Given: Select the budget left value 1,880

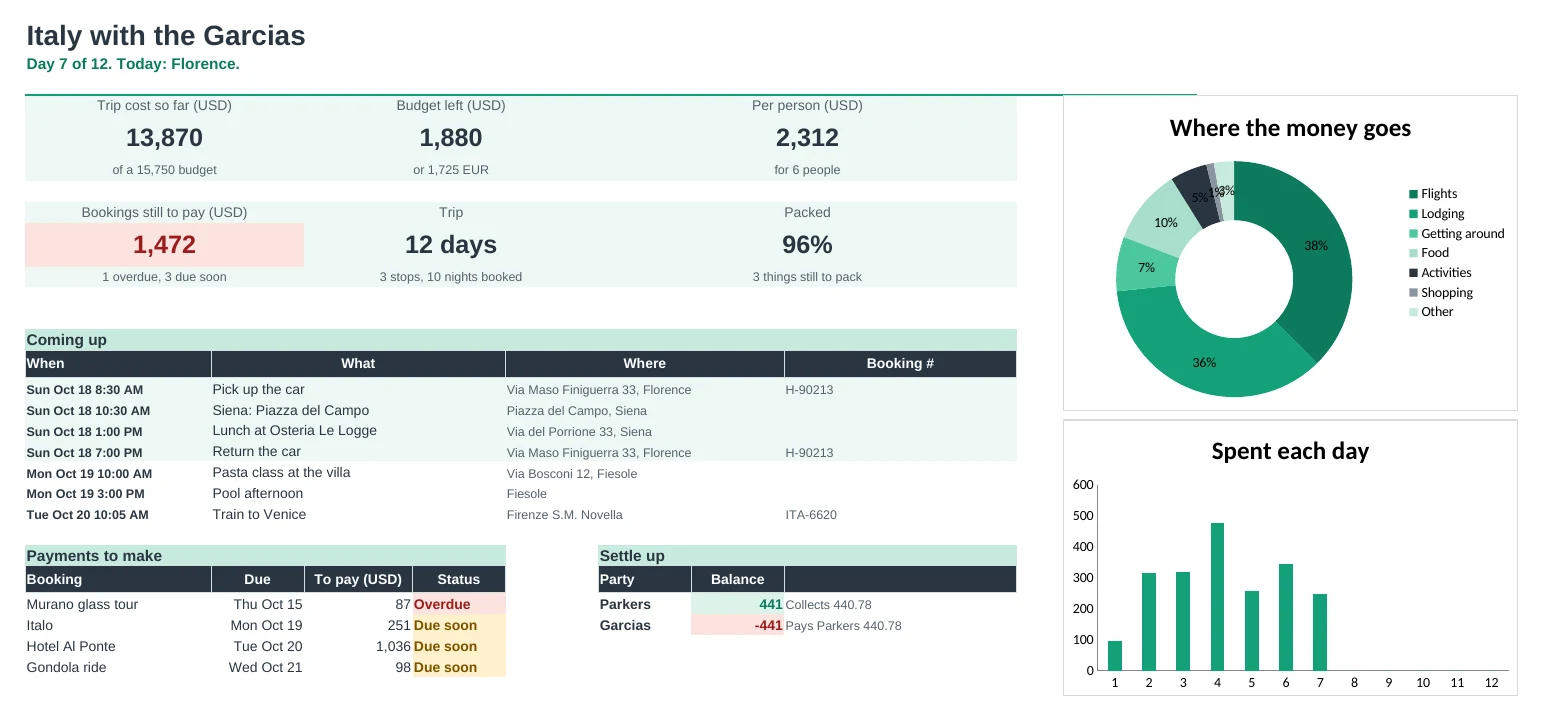Looking at the screenshot, I should [x=451, y=138].
